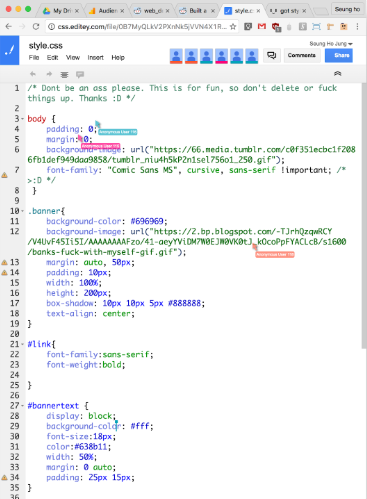Click the warning icon on line 14
Image resolution: width=367 pixels, height=499 pixels.
4,273
